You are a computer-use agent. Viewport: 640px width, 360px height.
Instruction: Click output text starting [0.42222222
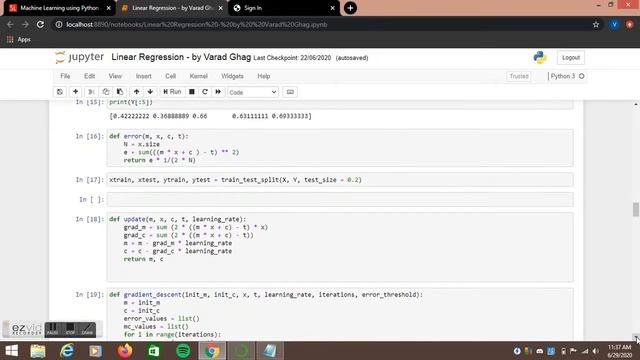210,116
